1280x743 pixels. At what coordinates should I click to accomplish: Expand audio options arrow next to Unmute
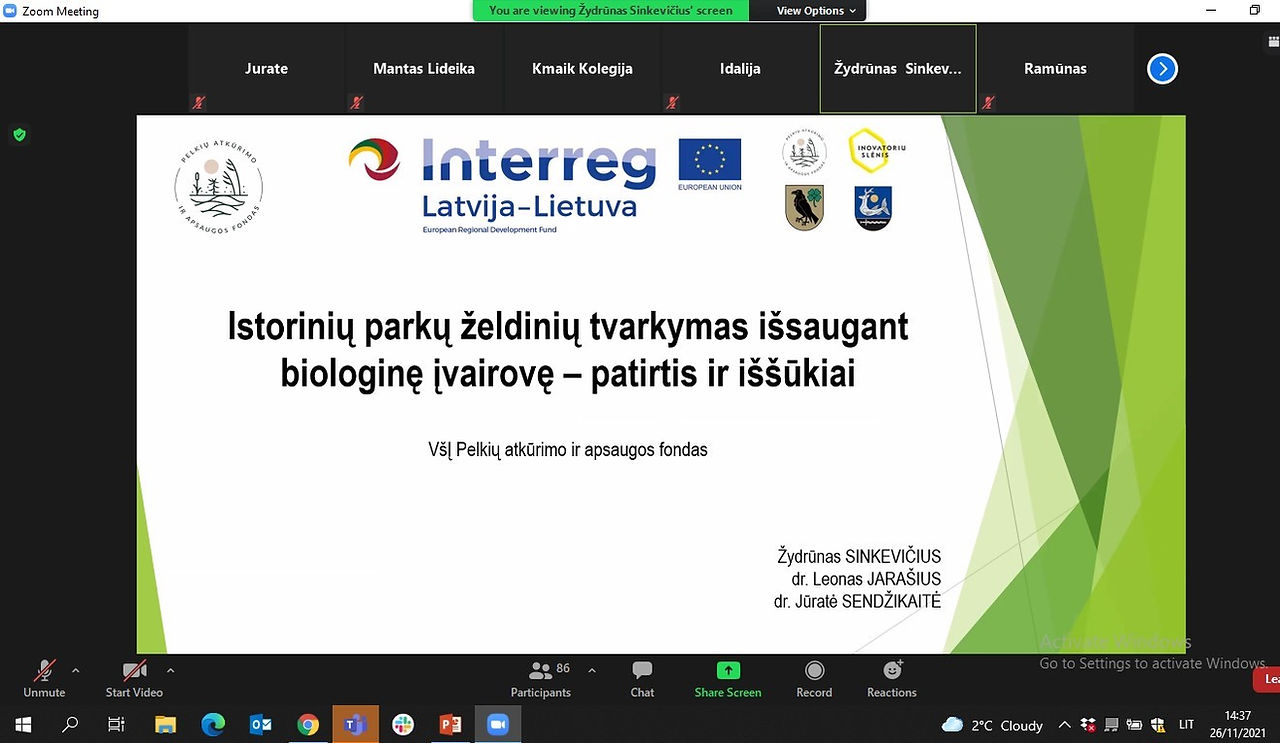click(x=76, y=670)
